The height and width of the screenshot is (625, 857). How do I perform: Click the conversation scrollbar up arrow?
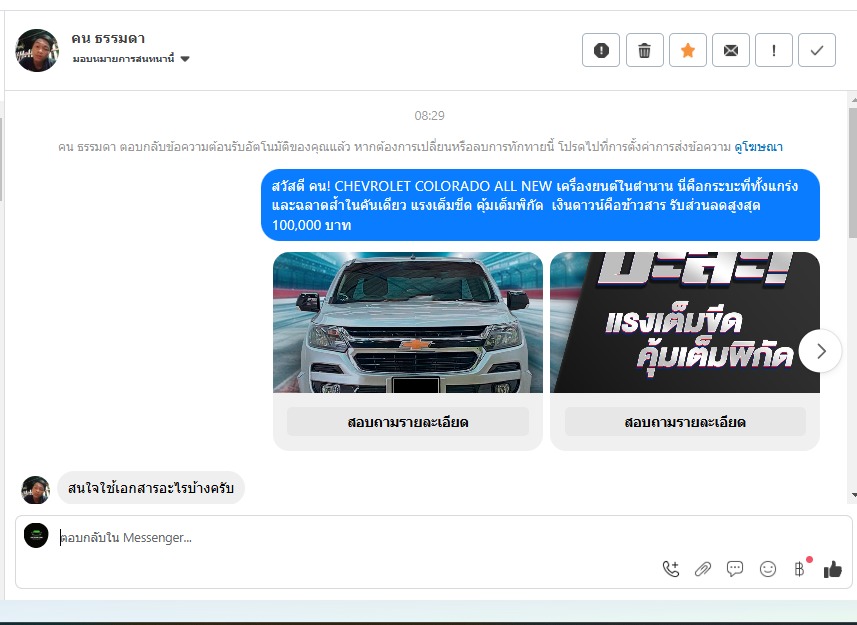(x=853, y=100)
